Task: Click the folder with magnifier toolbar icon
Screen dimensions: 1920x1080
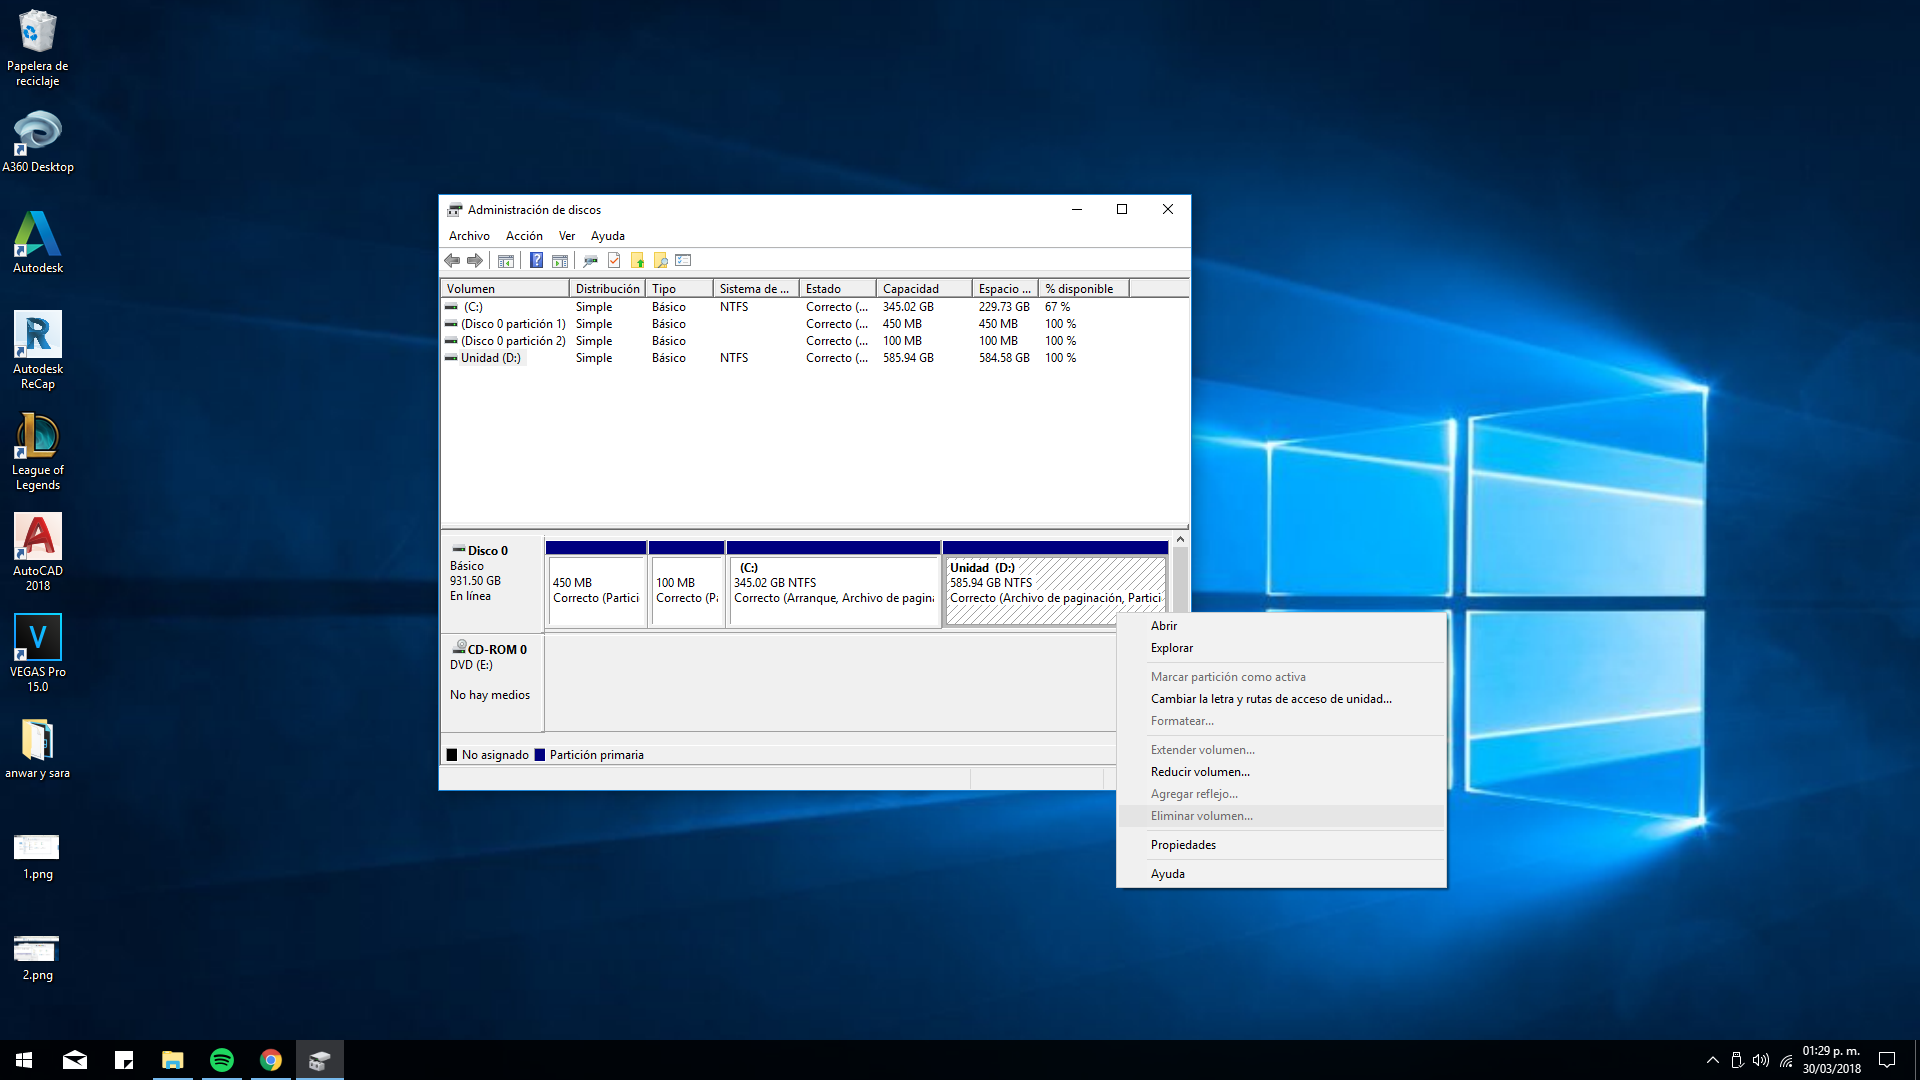Action: coord(660,261)
